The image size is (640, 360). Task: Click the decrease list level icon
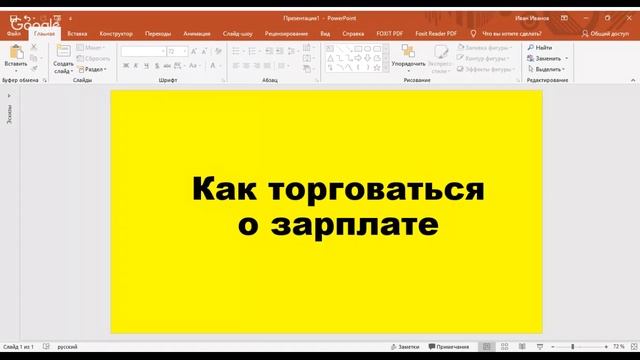[x=269, y=51]
